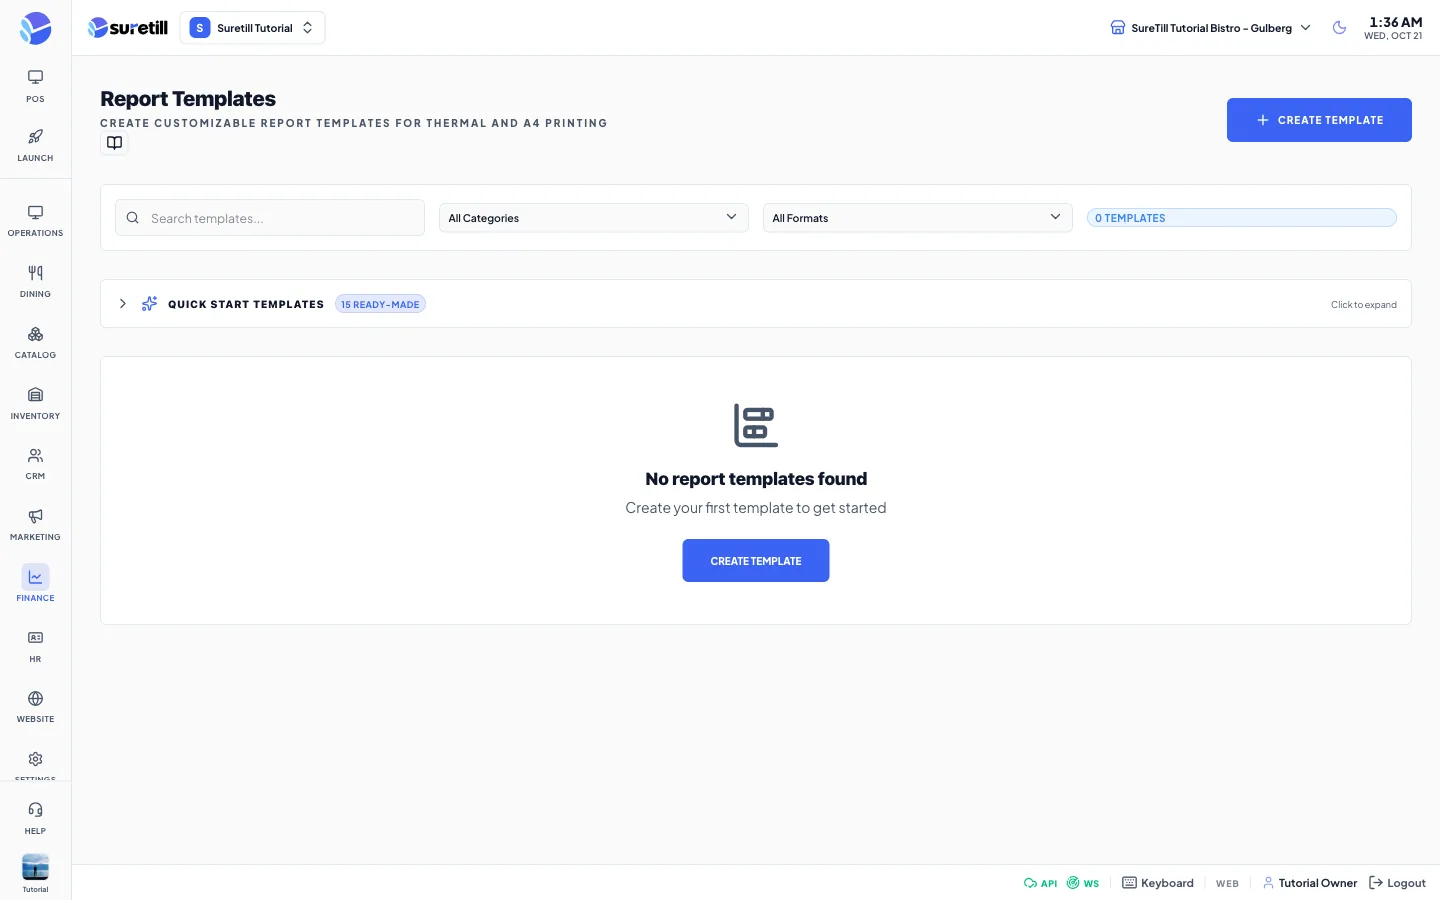Open the Settings gear in sidebar
This screenshot has width=1440, height=900.
35,762
